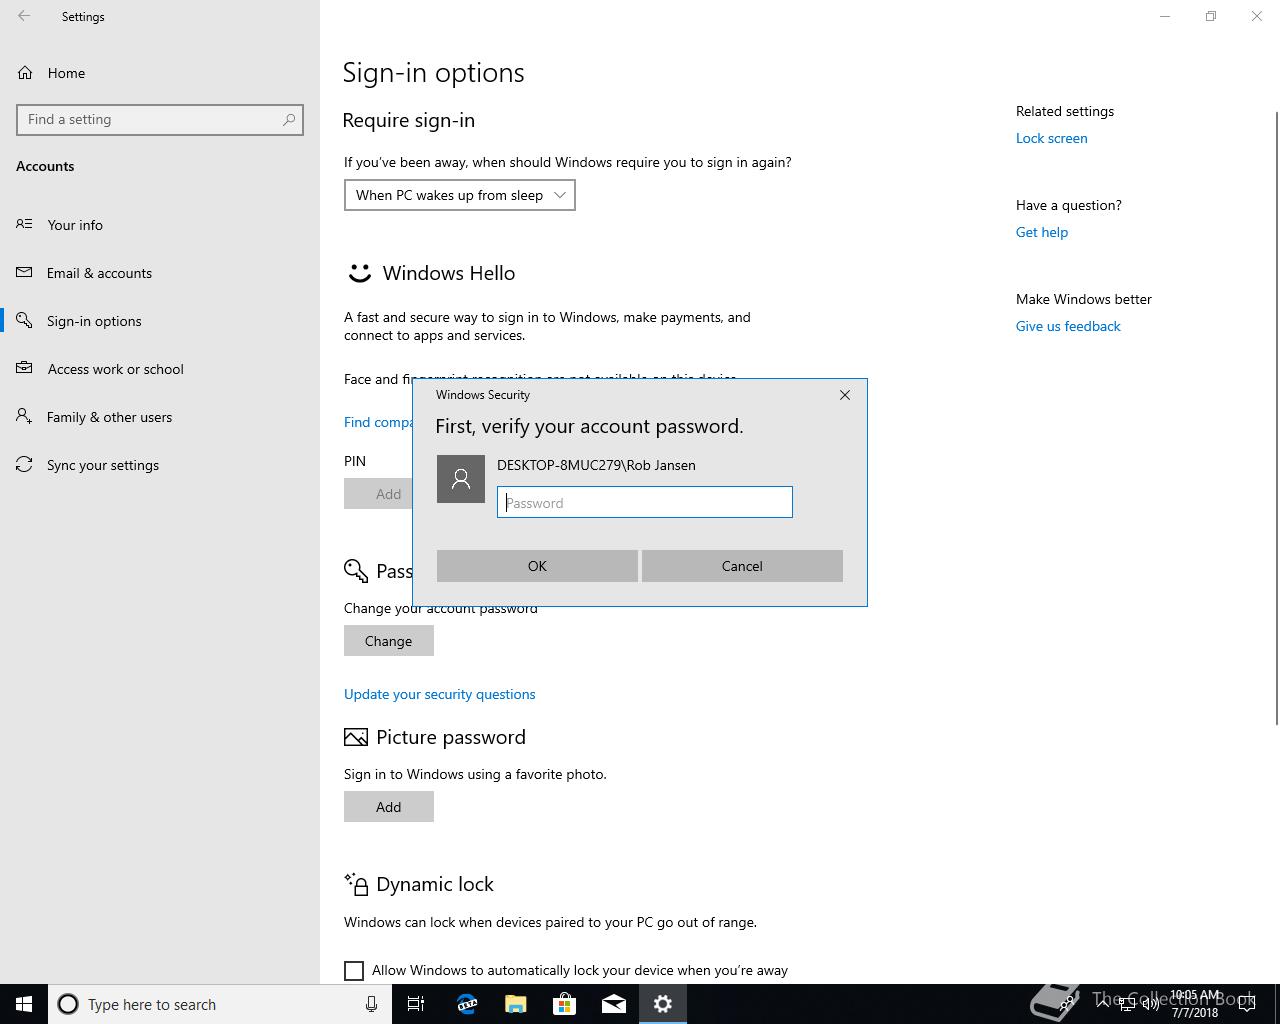Cancel the Windows Security dialog
The width and height of the screenshot is (1280, 1024).
pyautogui.click(x=742, y=566)
